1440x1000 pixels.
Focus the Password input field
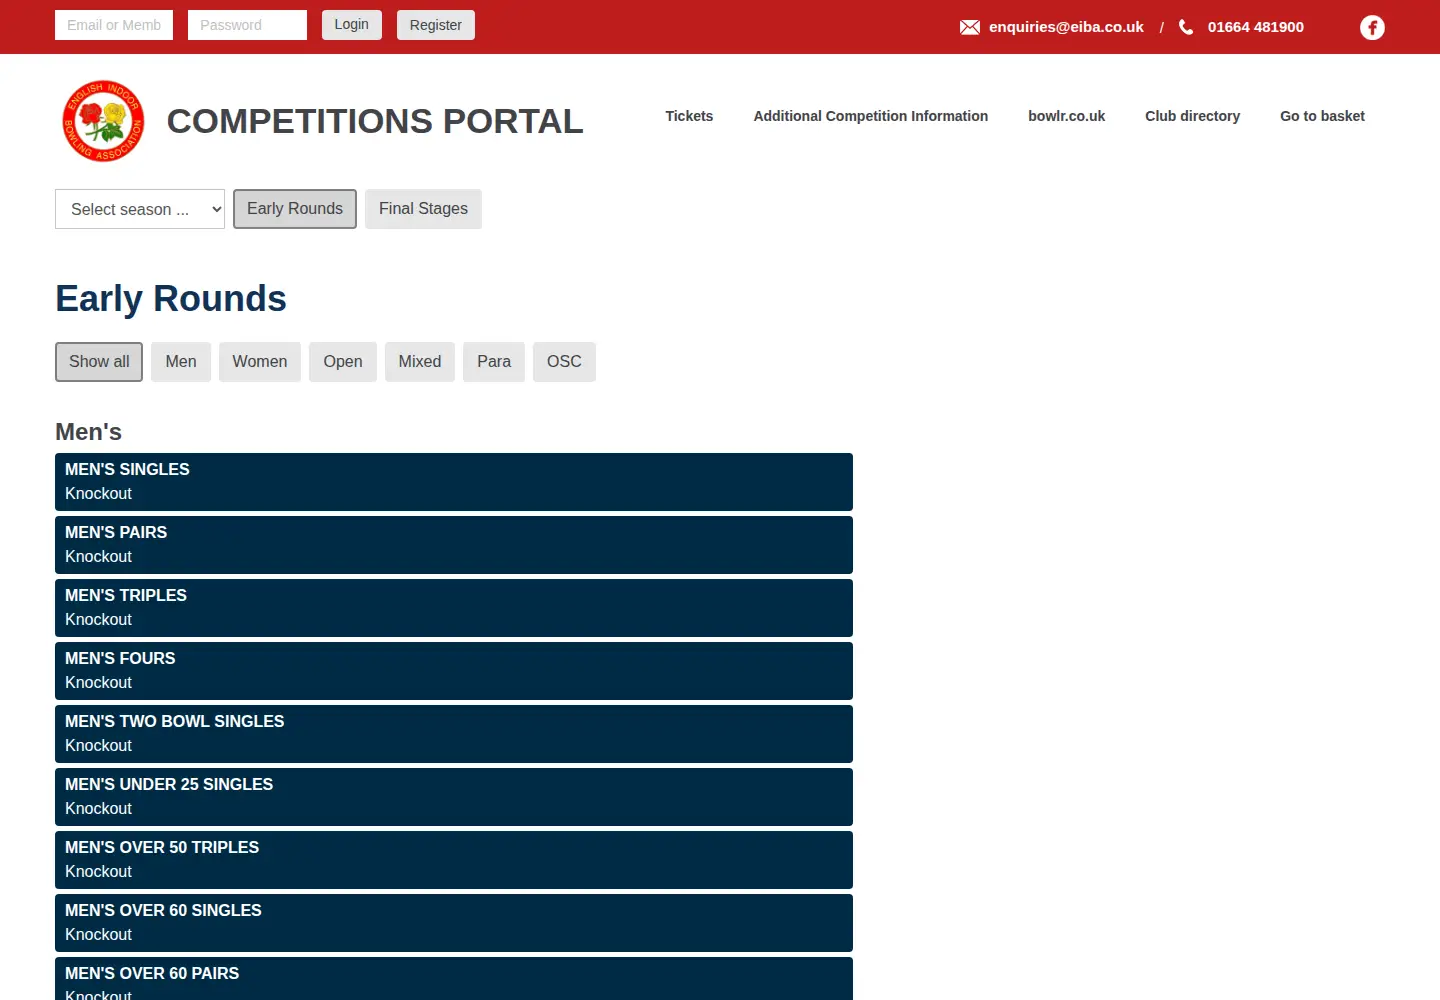[247, 25]
